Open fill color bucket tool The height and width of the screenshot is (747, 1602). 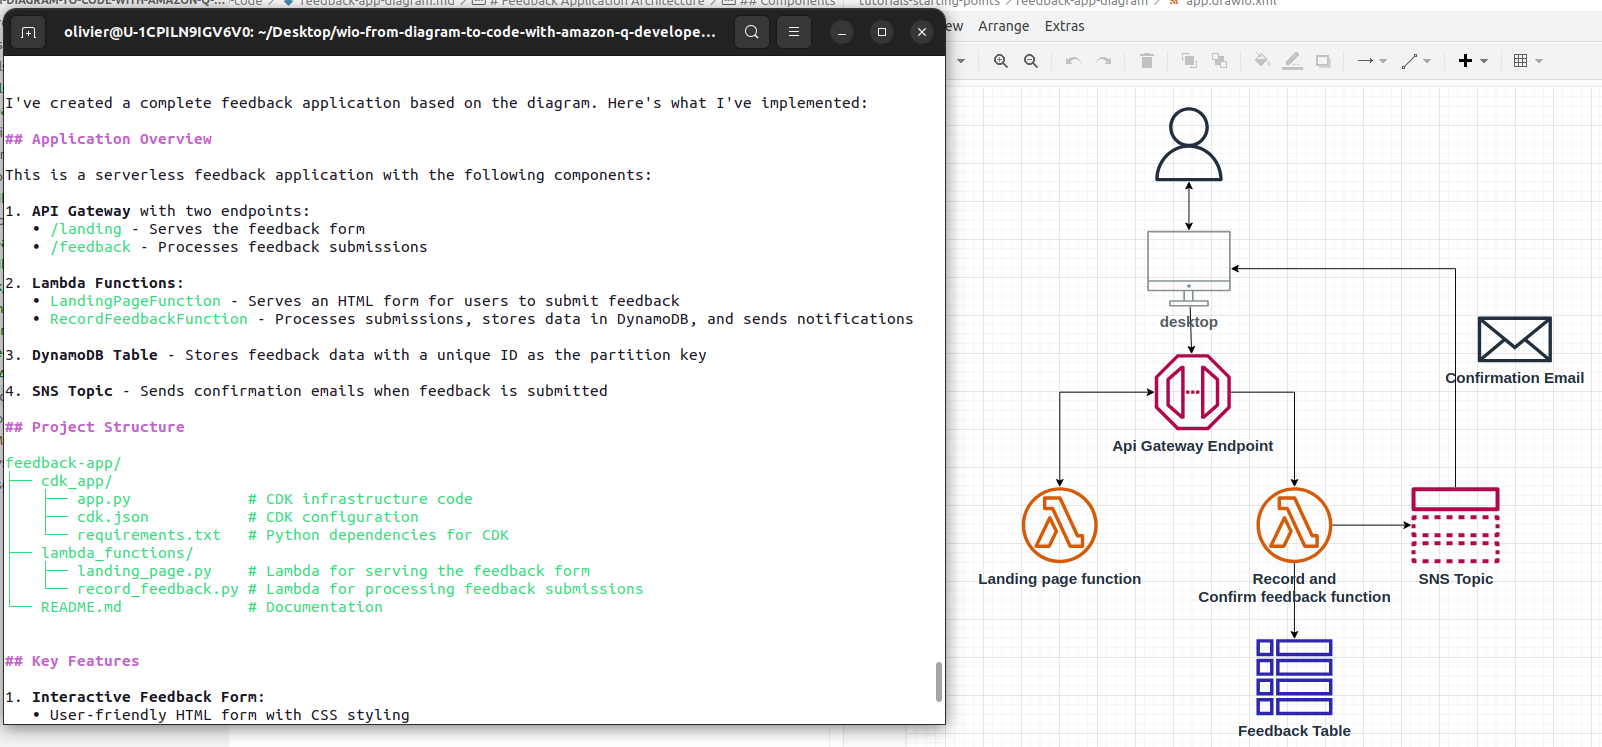point(1262,61)
